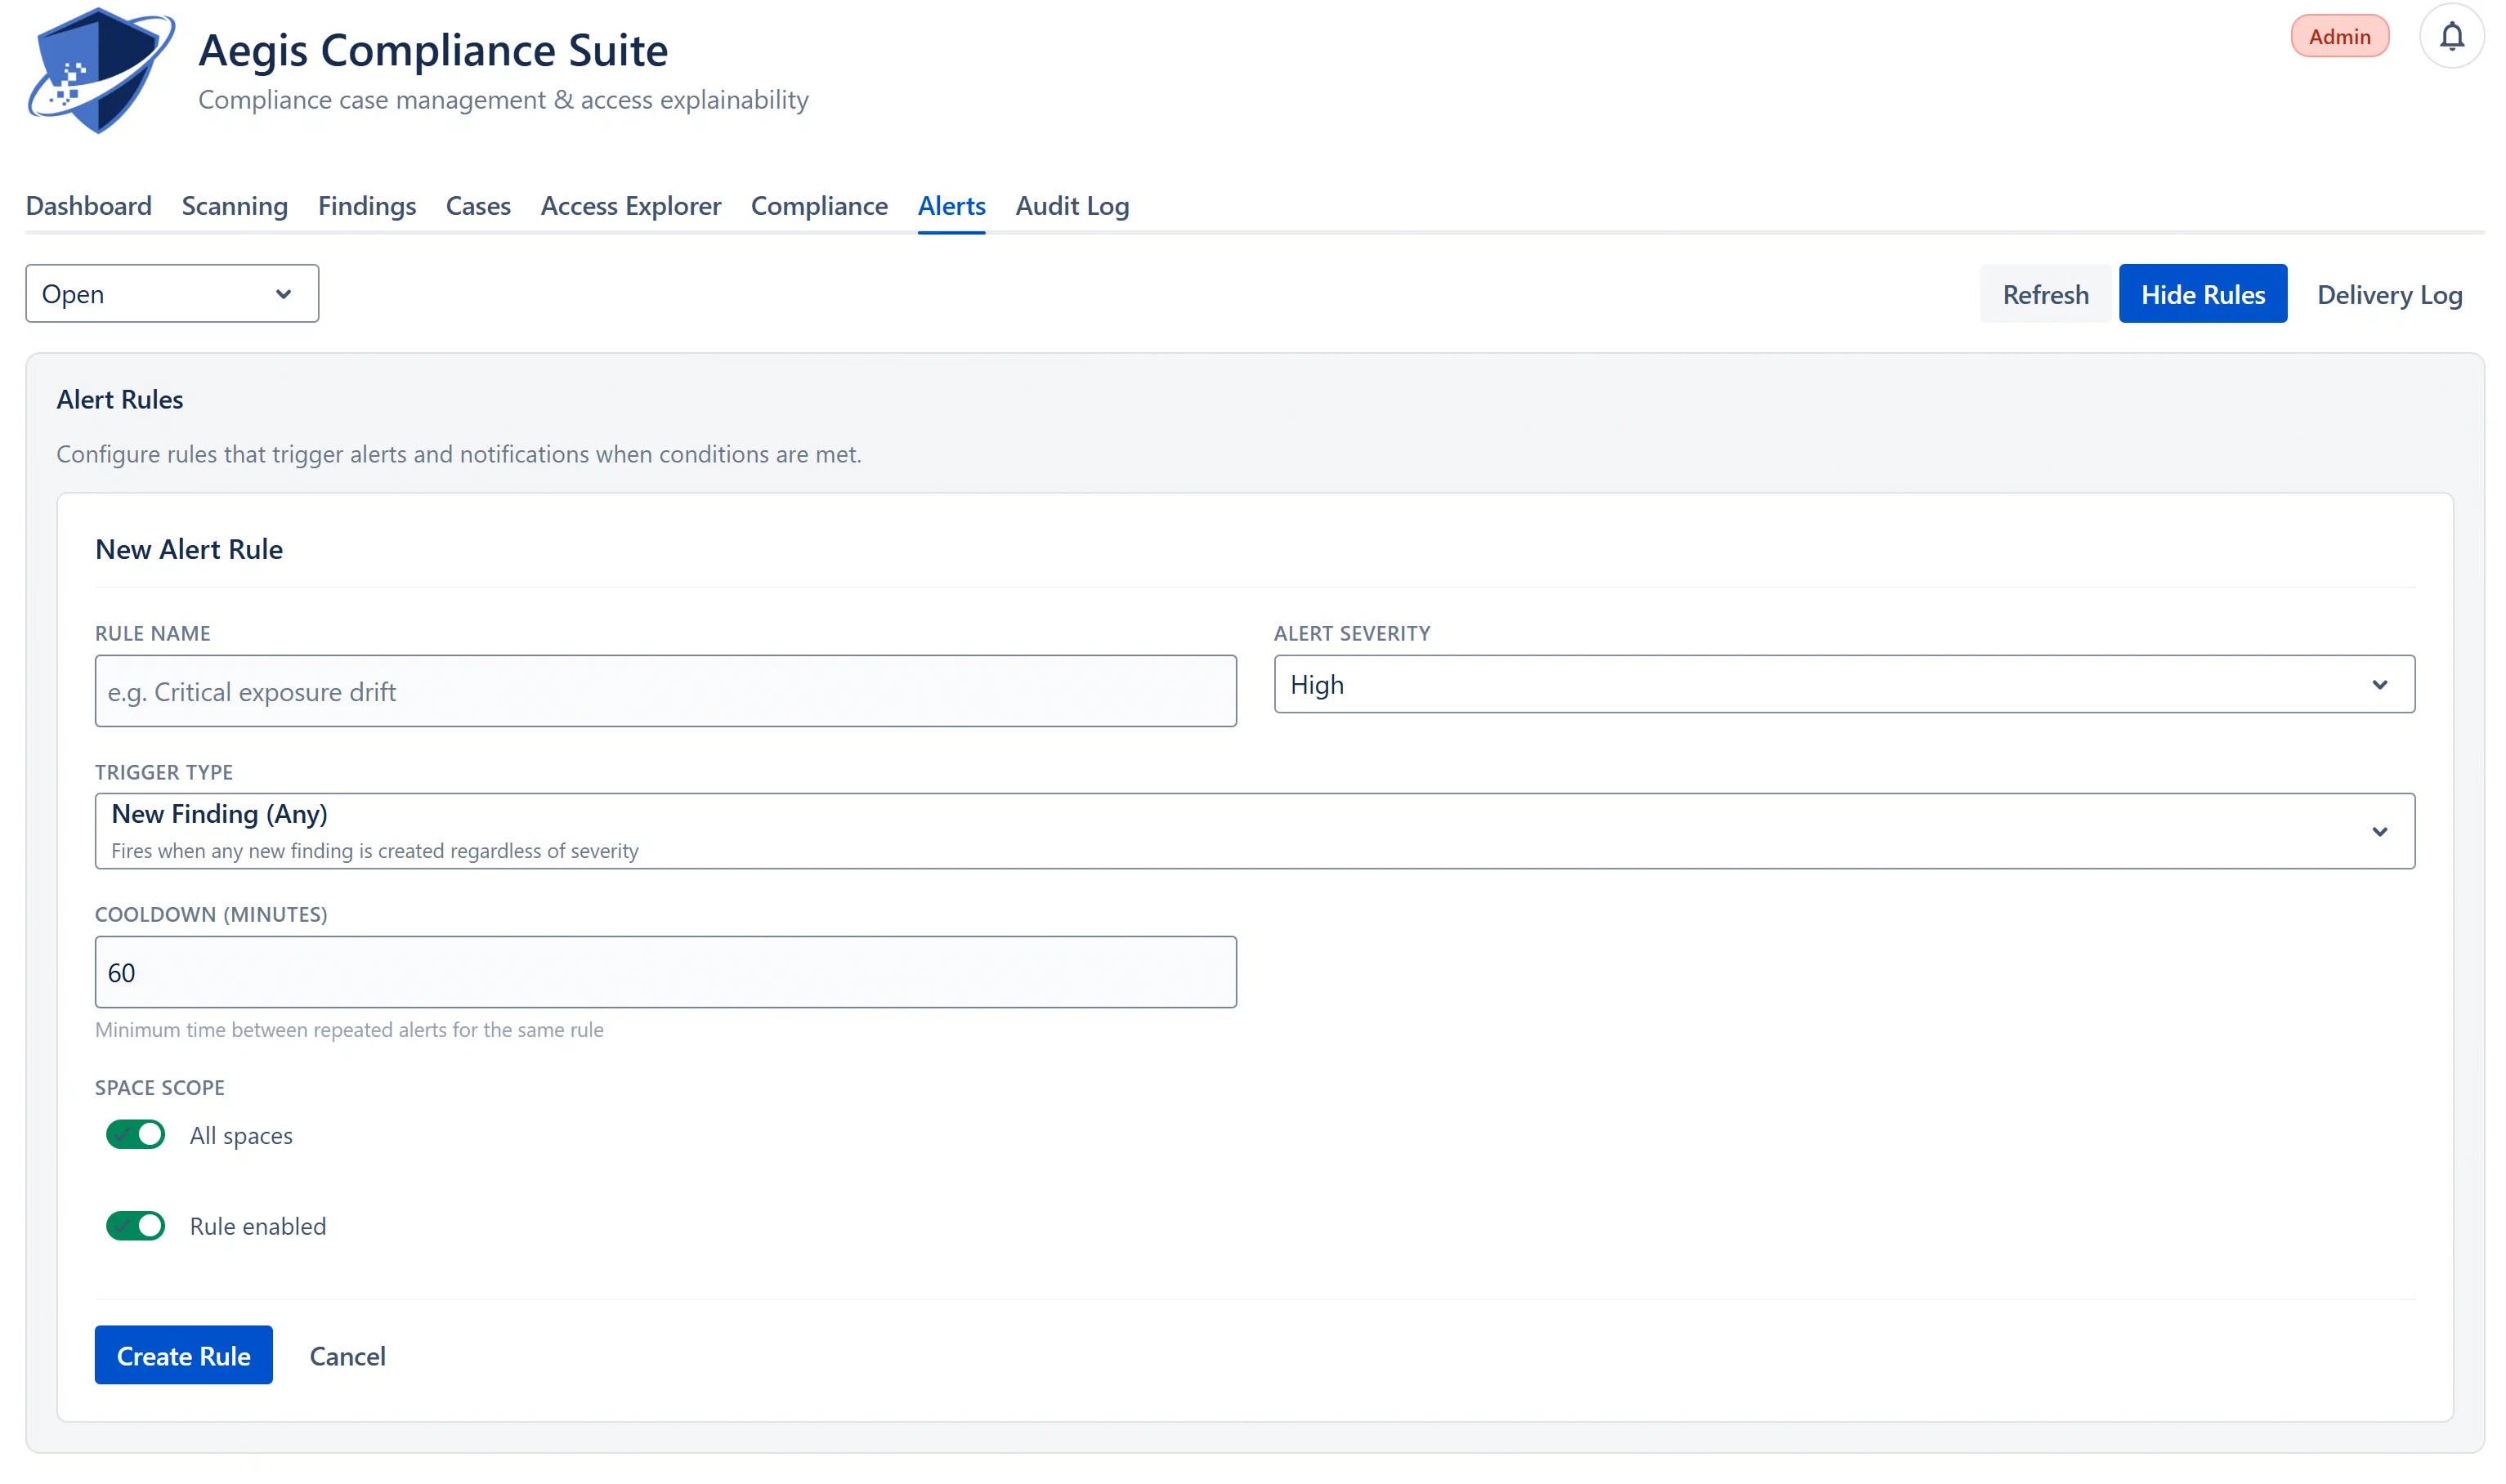
Task: Click the Aegis Compliance Suite title
Action: (433, 50)
